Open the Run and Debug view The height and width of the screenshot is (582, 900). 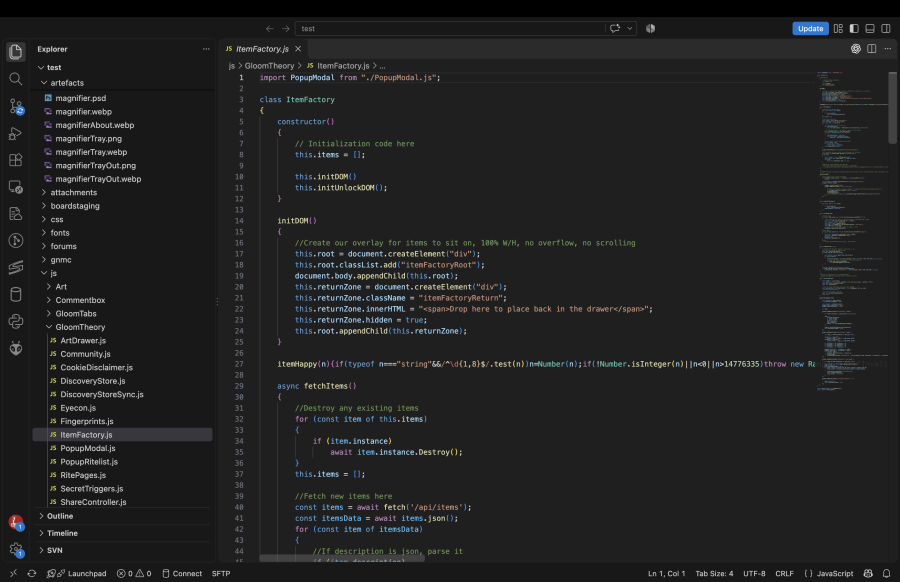point(15,133)
